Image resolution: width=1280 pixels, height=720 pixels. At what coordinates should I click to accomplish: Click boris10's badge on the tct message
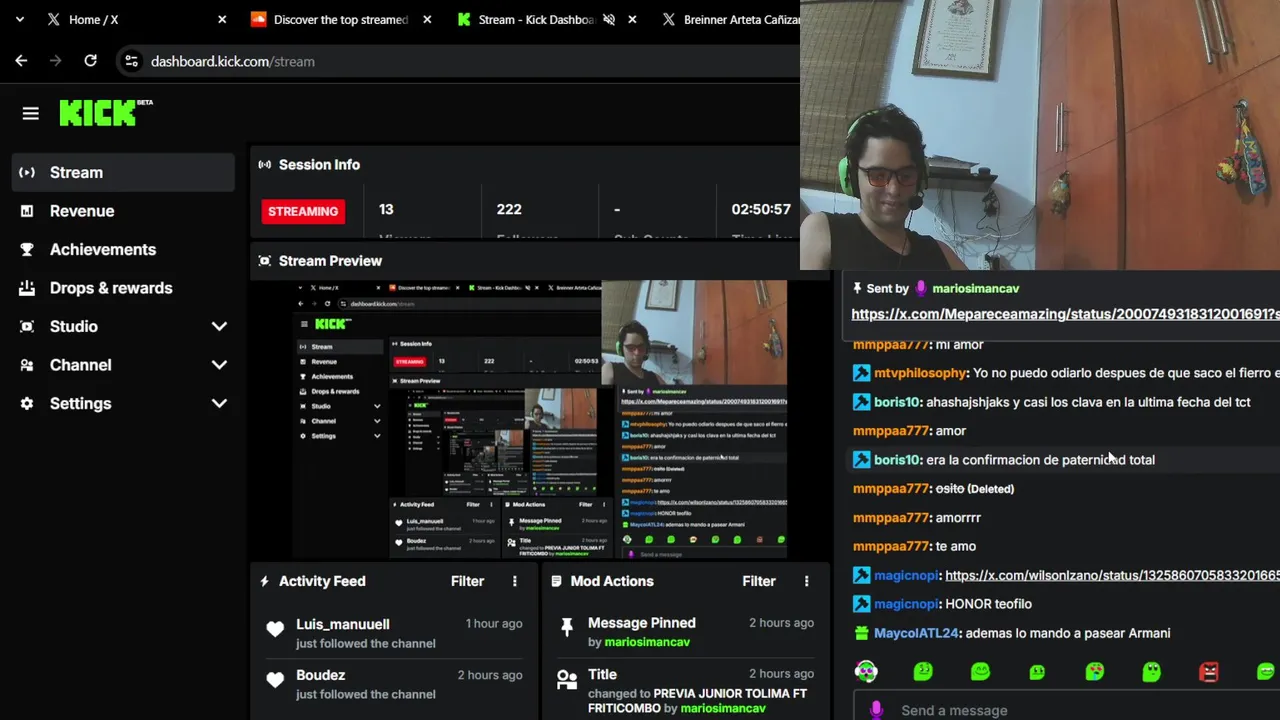[x=861, y=402]
